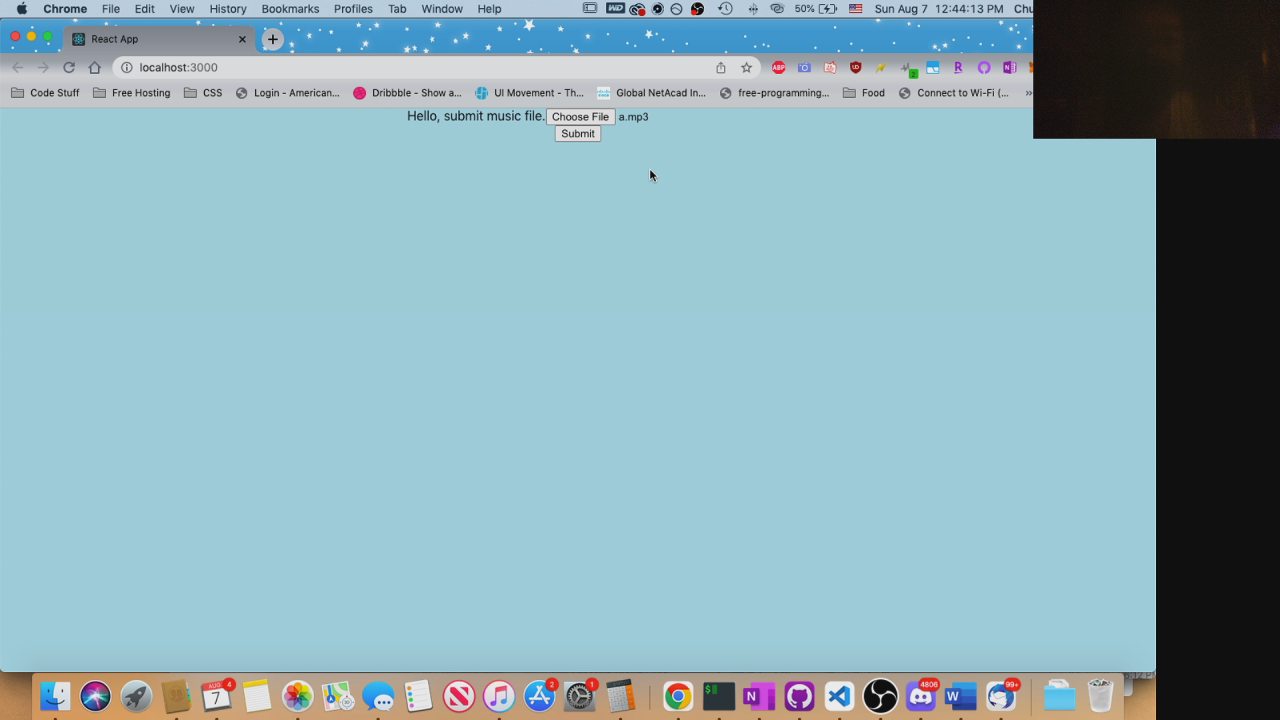Viewport: 1280px width, 720px height.
Task: Open the camera screenshot extension
Action: (x=804, y=67)
